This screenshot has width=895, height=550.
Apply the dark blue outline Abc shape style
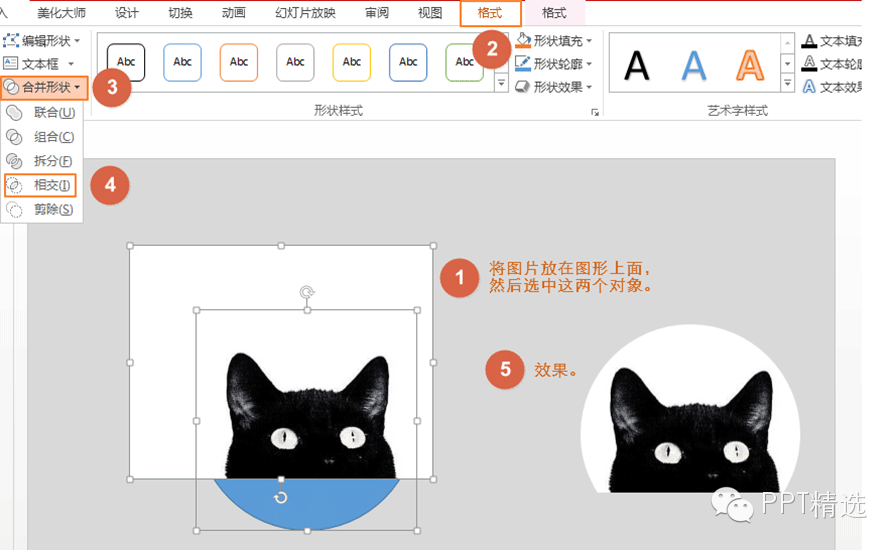point(408,62)
